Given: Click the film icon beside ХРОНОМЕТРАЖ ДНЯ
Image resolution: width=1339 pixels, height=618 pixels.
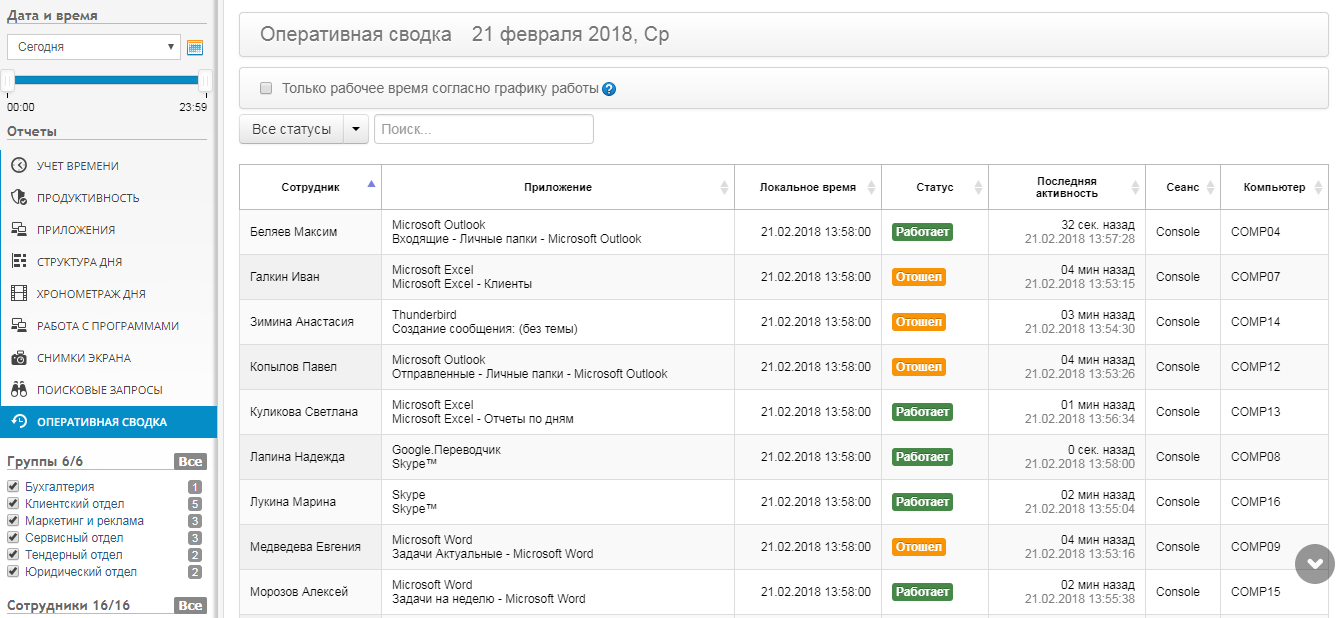Looking at the screenshot, I should point(19,294).
